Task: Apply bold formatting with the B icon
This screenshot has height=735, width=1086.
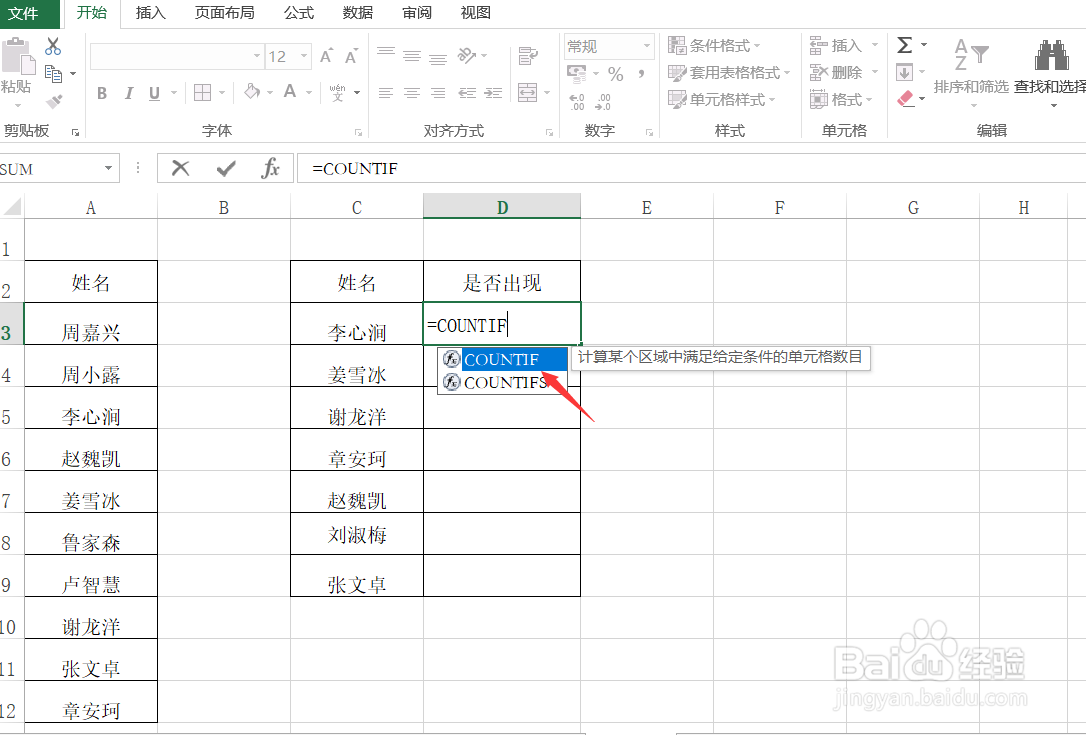Action: (x=102, y=92)
